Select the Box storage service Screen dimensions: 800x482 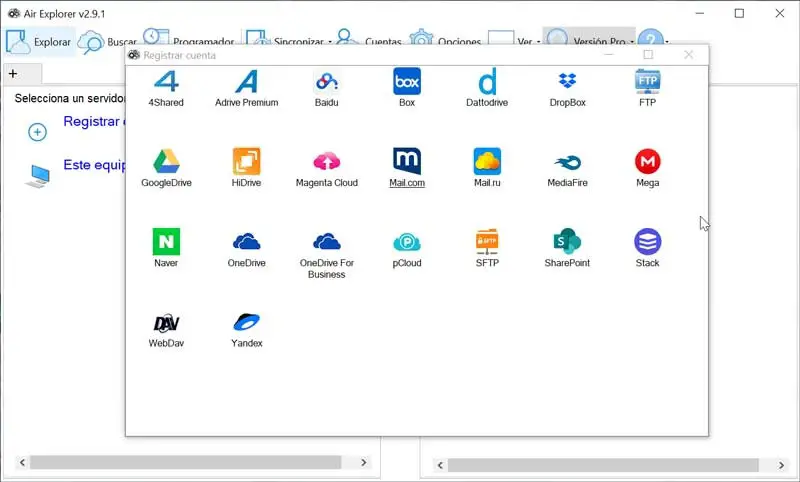pos(407,88)
